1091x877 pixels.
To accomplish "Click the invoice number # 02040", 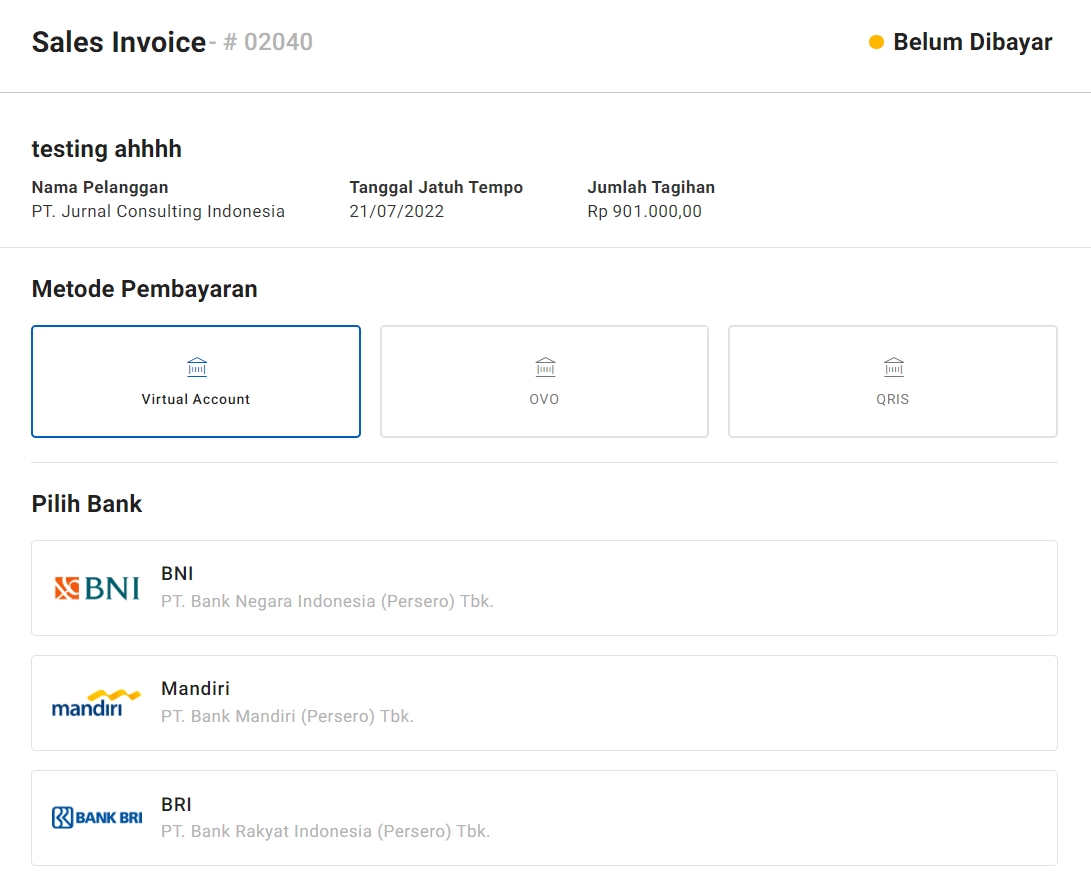I will [x=268, y=42].
